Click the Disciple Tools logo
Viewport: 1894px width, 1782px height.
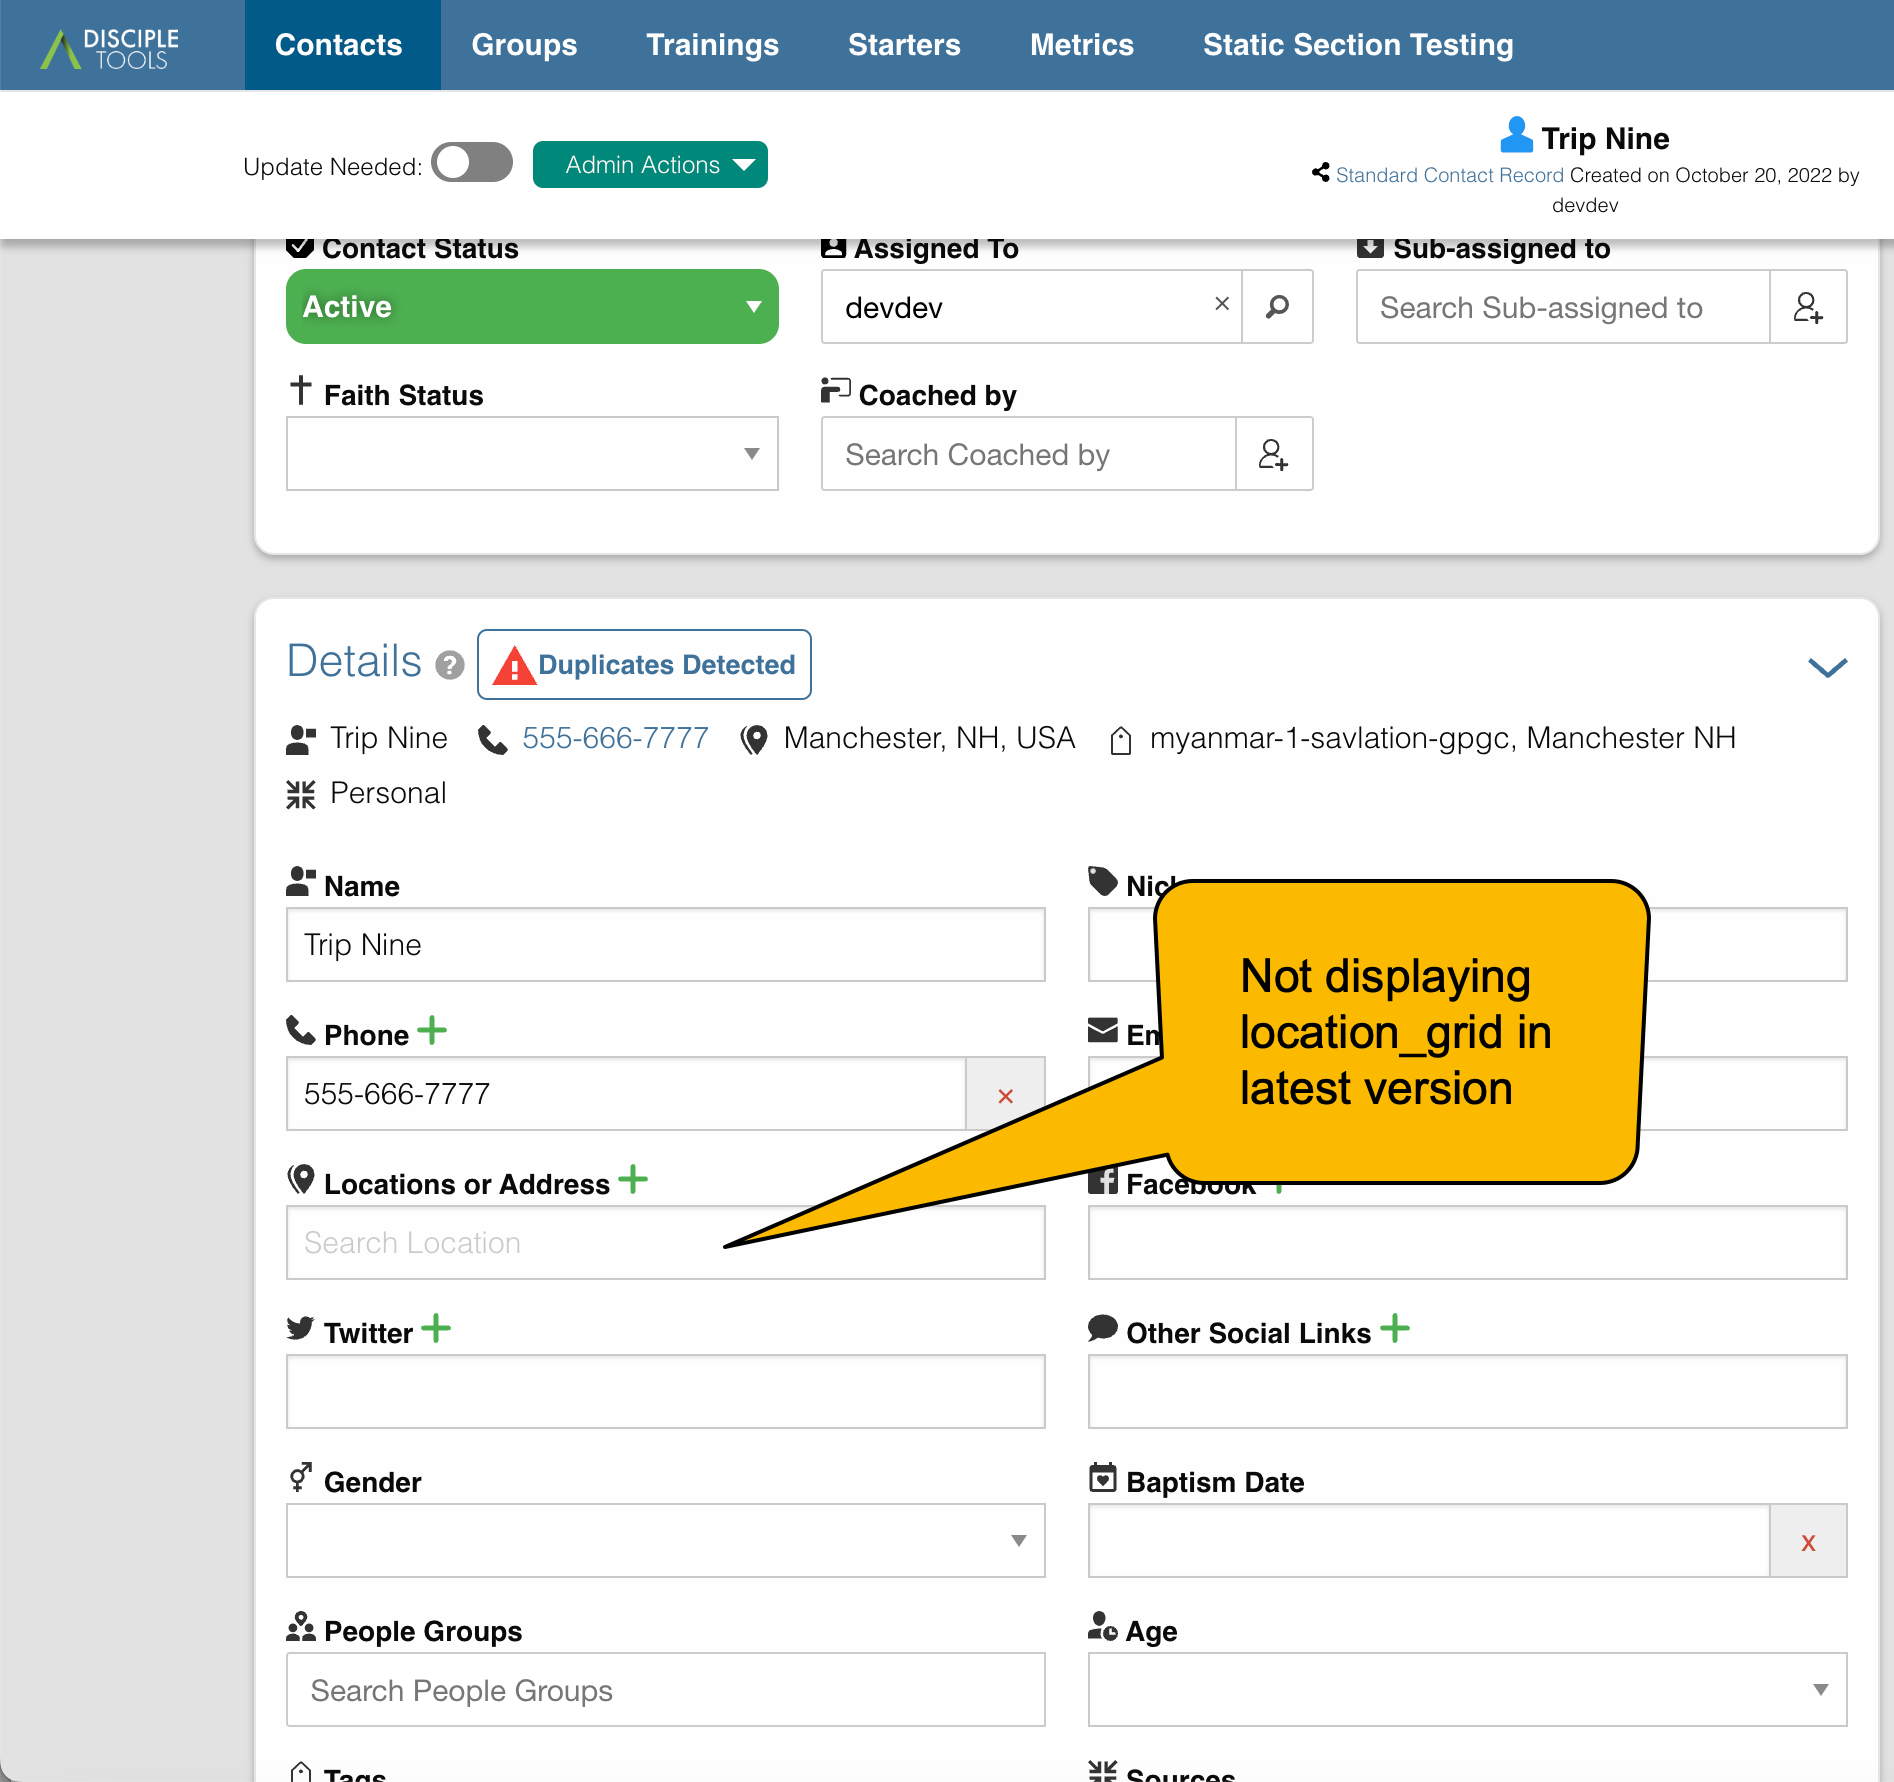(x=110, y=47)
